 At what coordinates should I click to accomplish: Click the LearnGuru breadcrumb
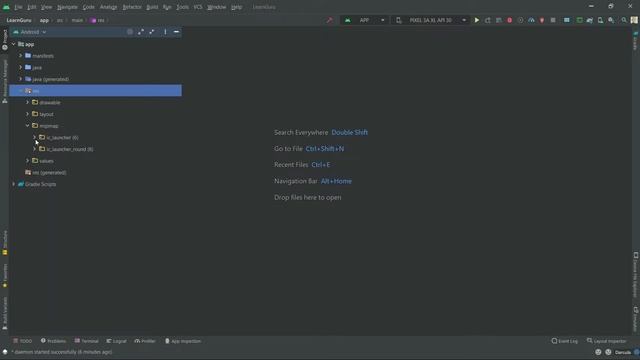(19, 20)
